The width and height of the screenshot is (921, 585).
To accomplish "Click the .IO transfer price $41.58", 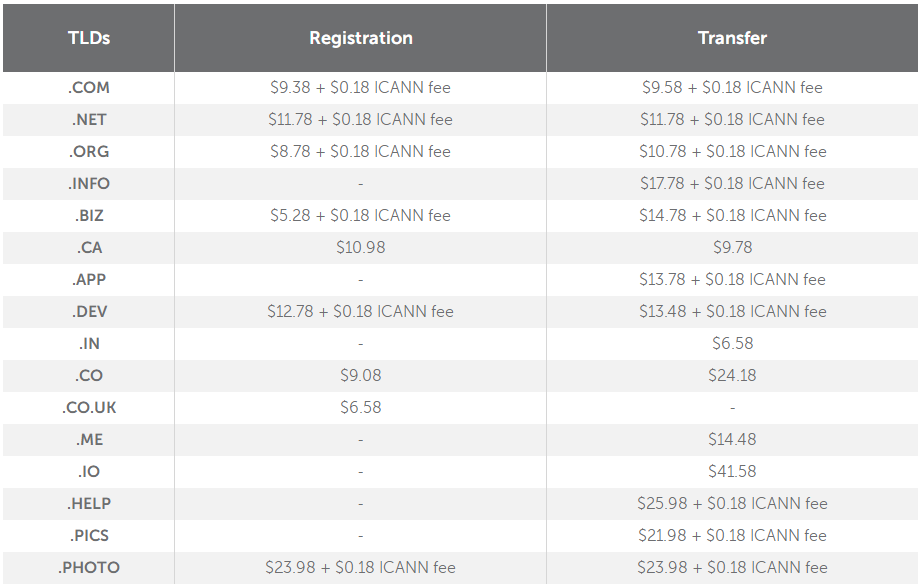I will (732, 471).
